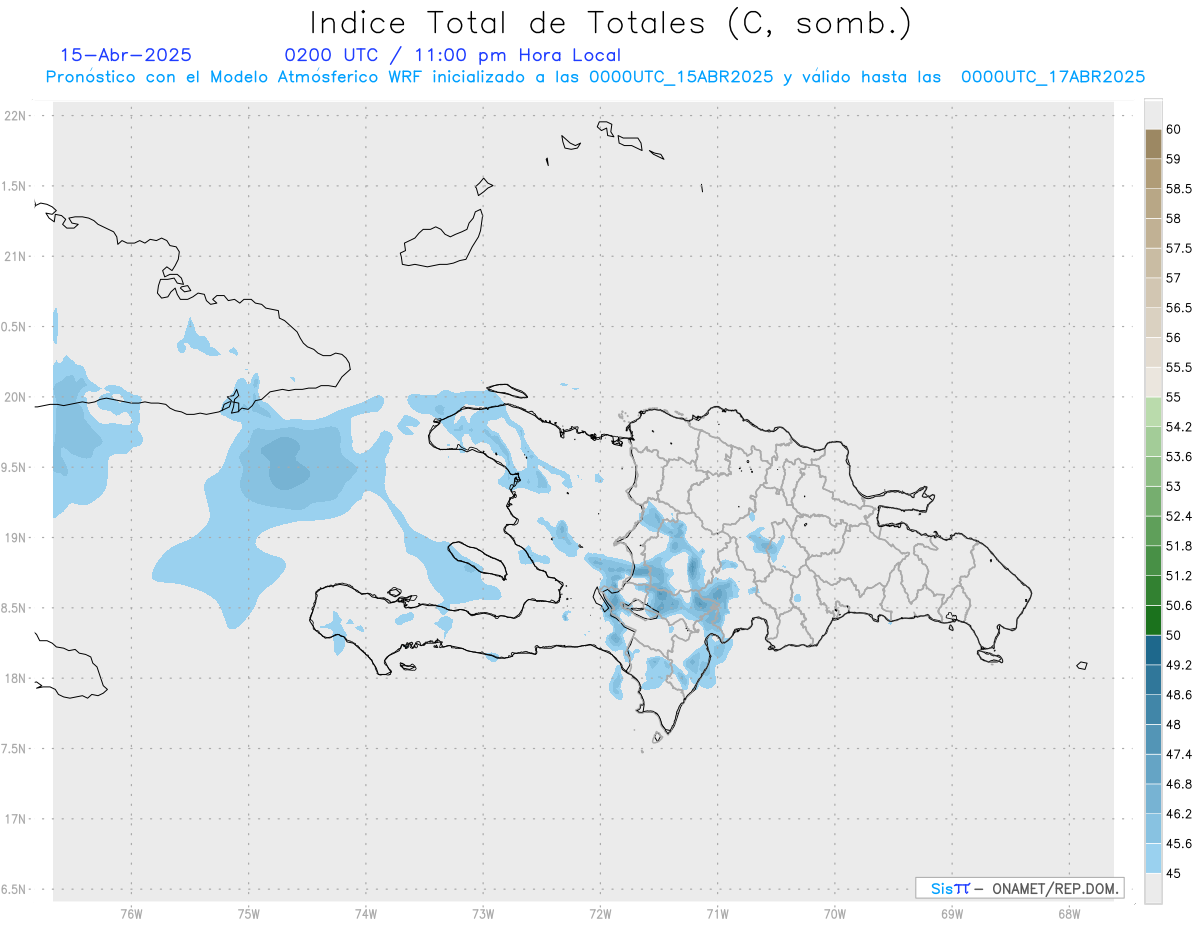Click legend value "45" at the colorbar bottom
The width and height of the screenshot is (1200, 927).
[1173, 873]
